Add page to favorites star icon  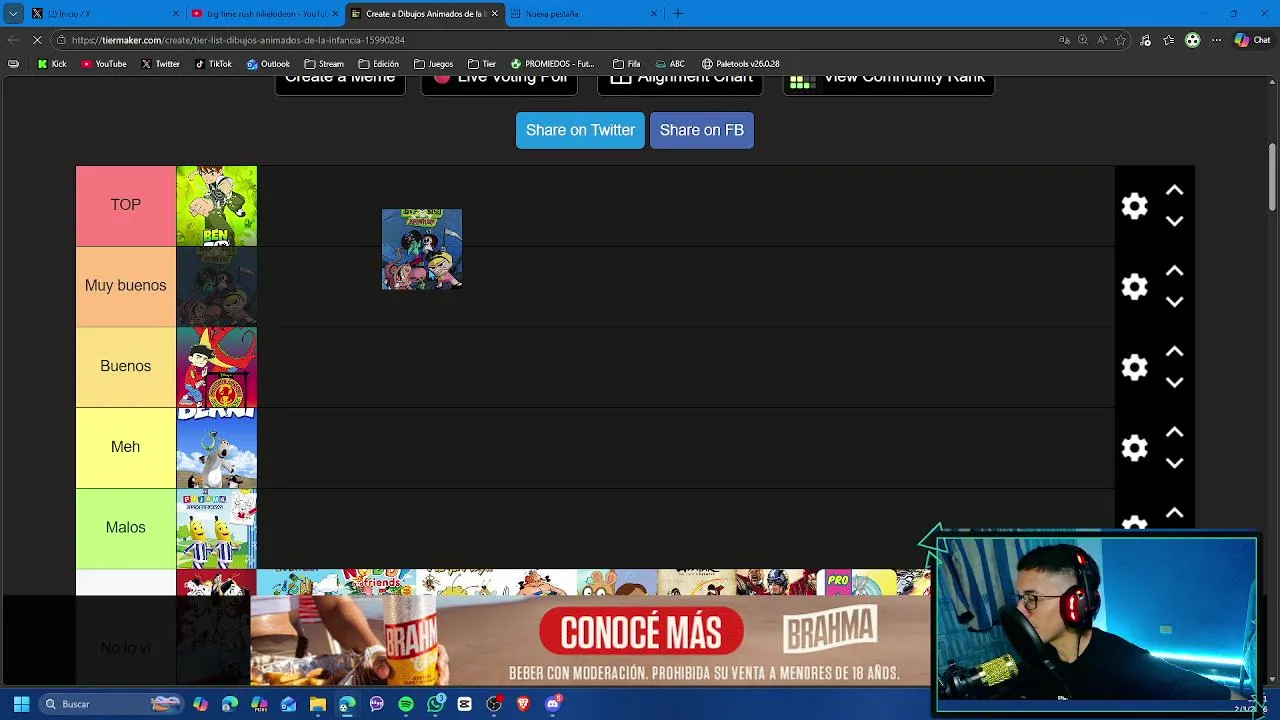point(1121,40)
